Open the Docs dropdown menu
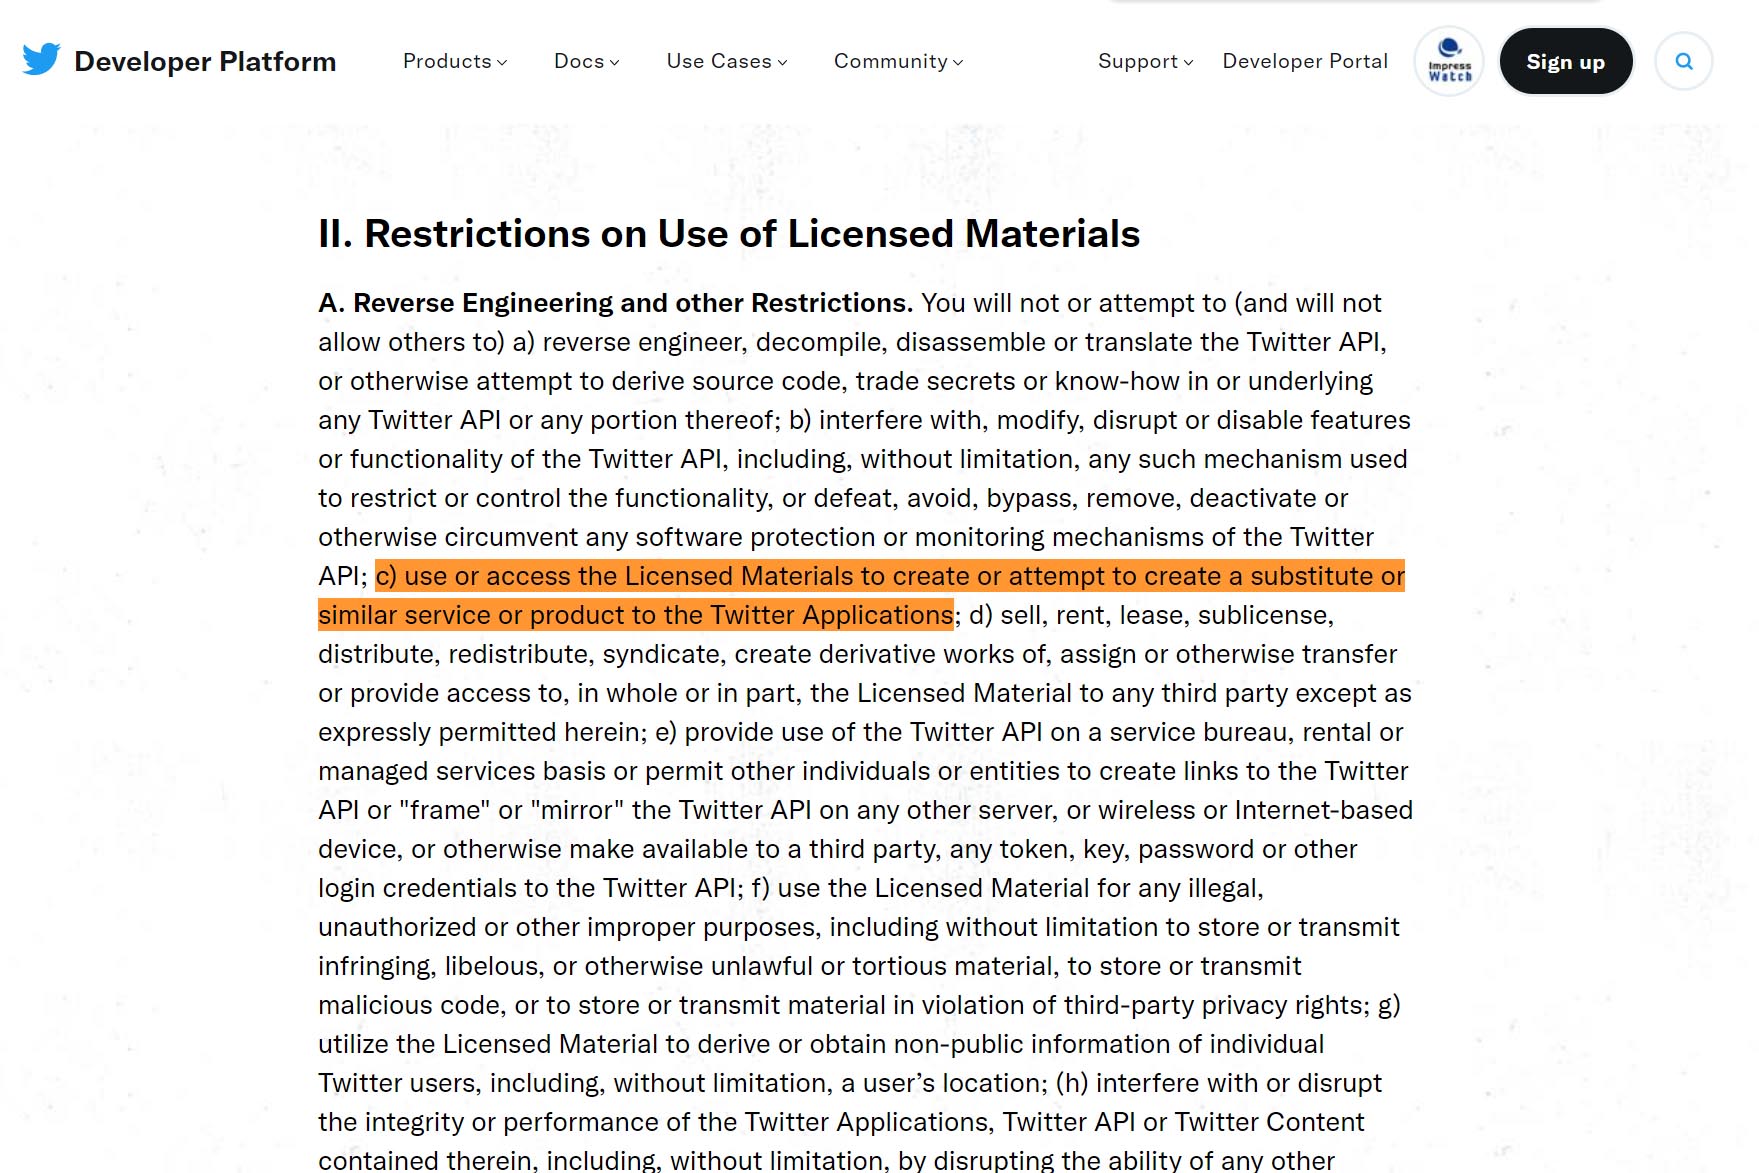The image size is (1759, 1173). pyautogui.click(x=586, y=61)
